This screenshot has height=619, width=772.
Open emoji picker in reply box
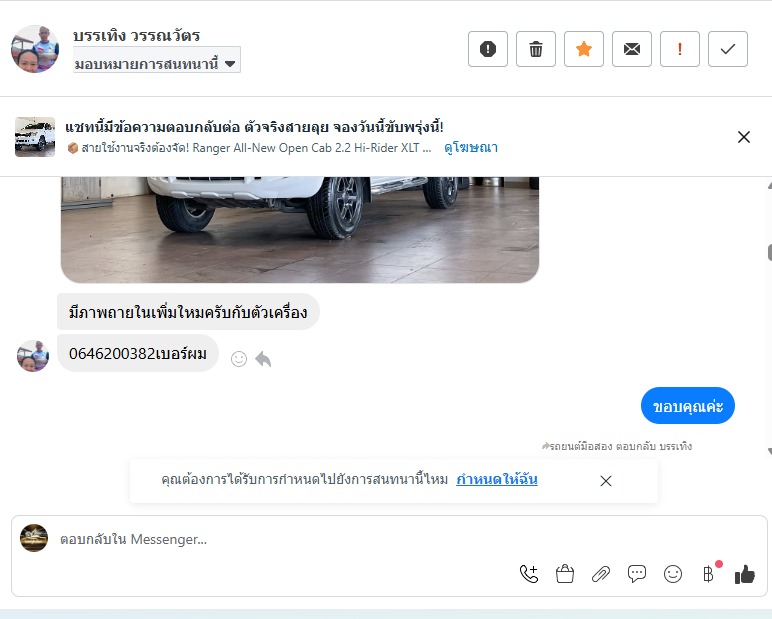[673, 574]
